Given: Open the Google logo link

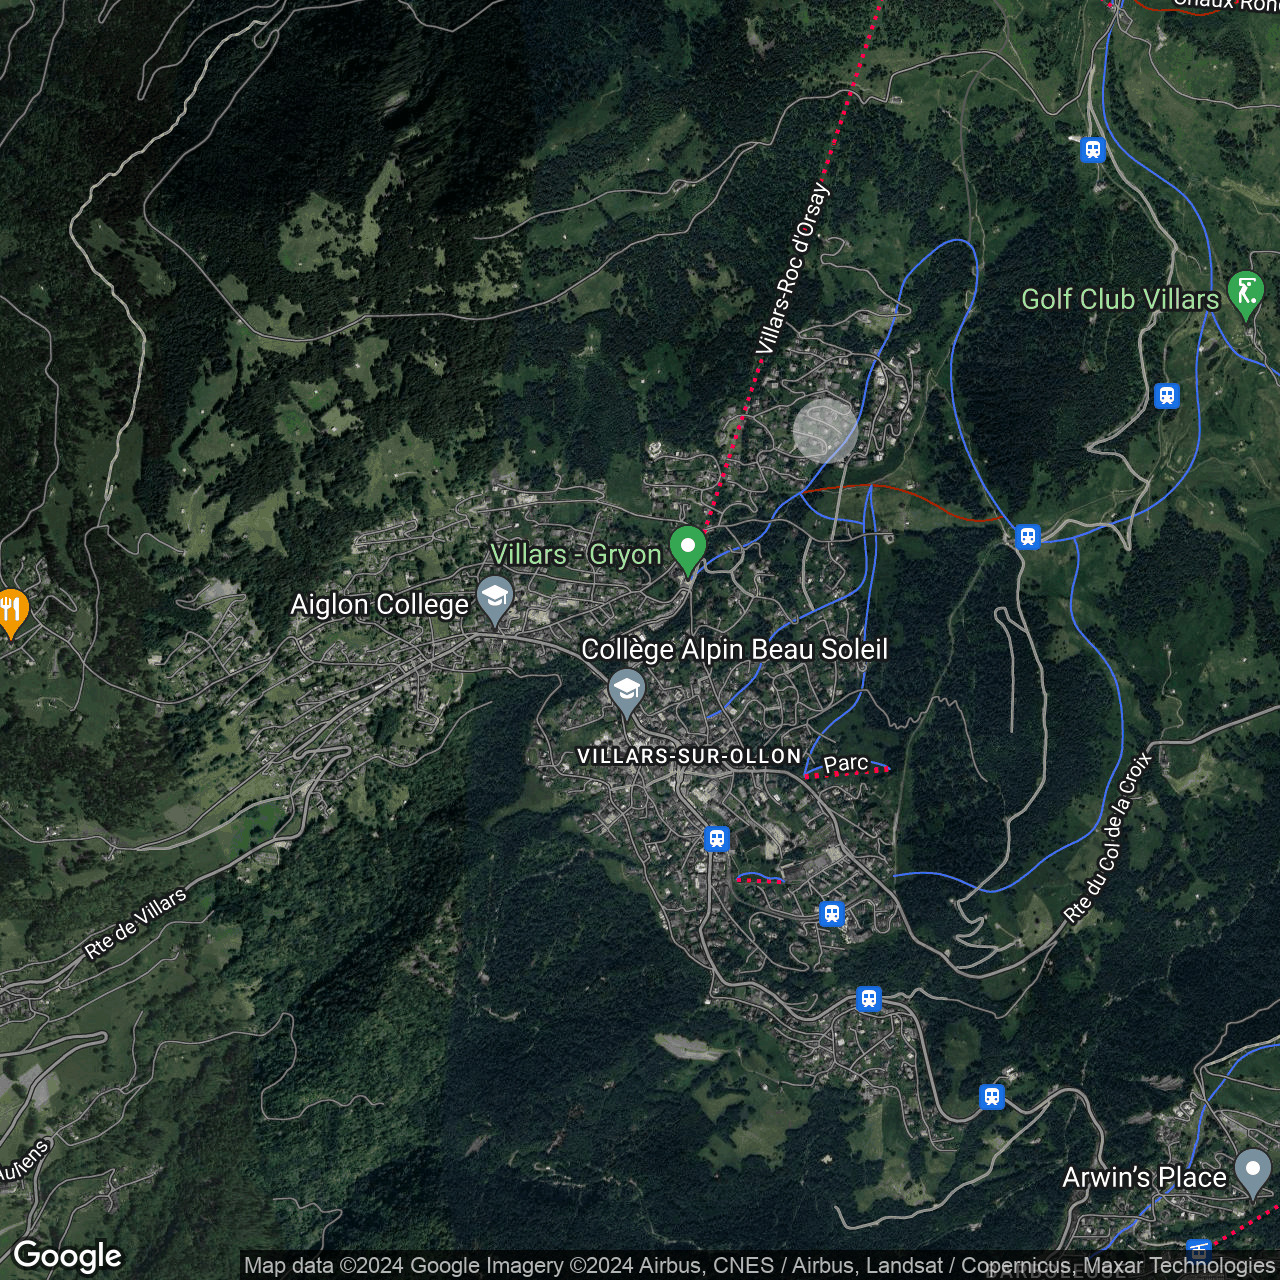Looking at the screenshot, I should (68, 1256).
